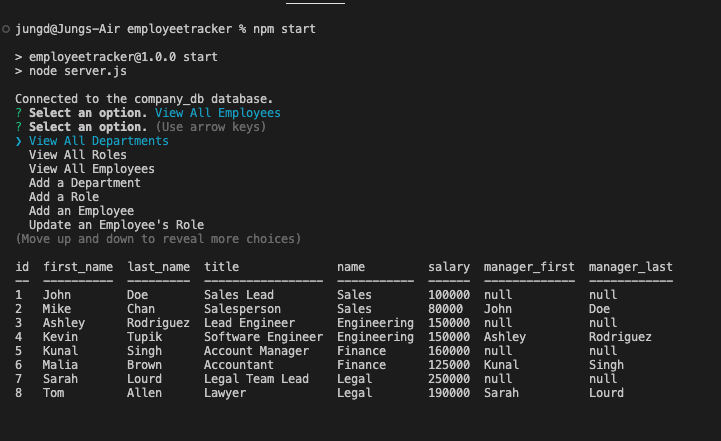
Task: Select 'View All Employees' in the choices list
Action: (x=92, y=169)
